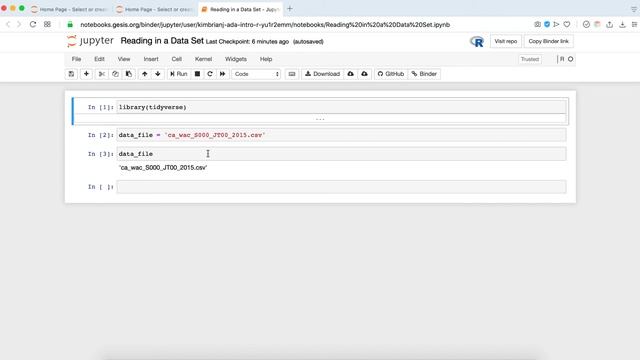Click Copy Binder link button
Screen dimensions: 640x360
coord(549,41)
